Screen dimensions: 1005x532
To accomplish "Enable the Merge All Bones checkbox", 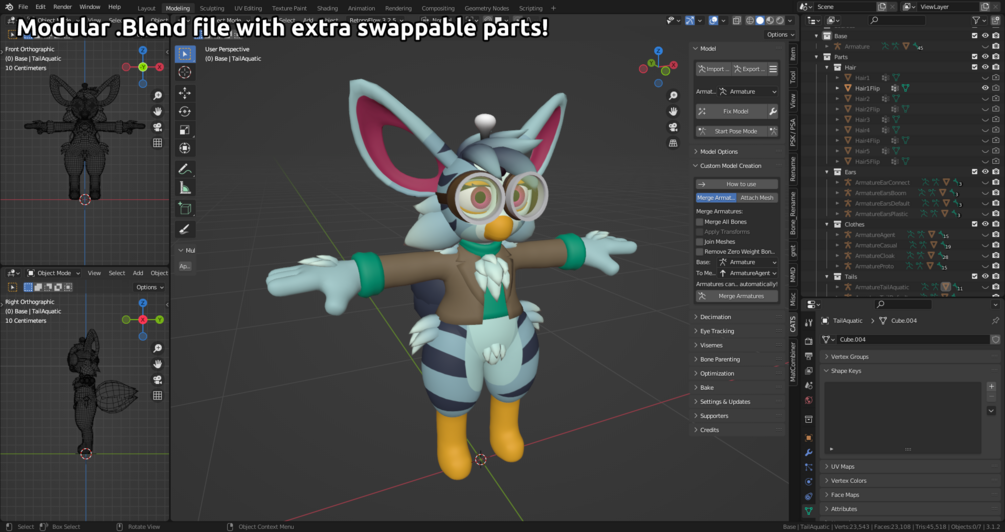I will click(700, 222).
